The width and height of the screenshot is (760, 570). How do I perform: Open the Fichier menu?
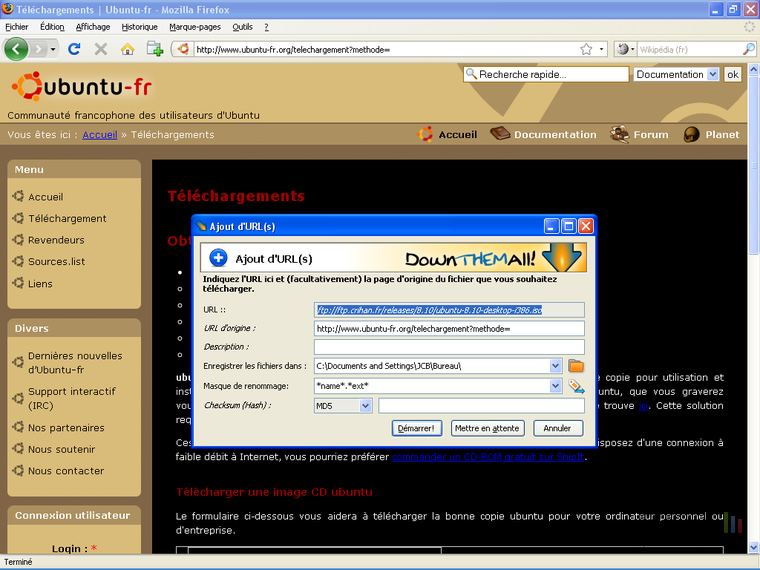16,27
